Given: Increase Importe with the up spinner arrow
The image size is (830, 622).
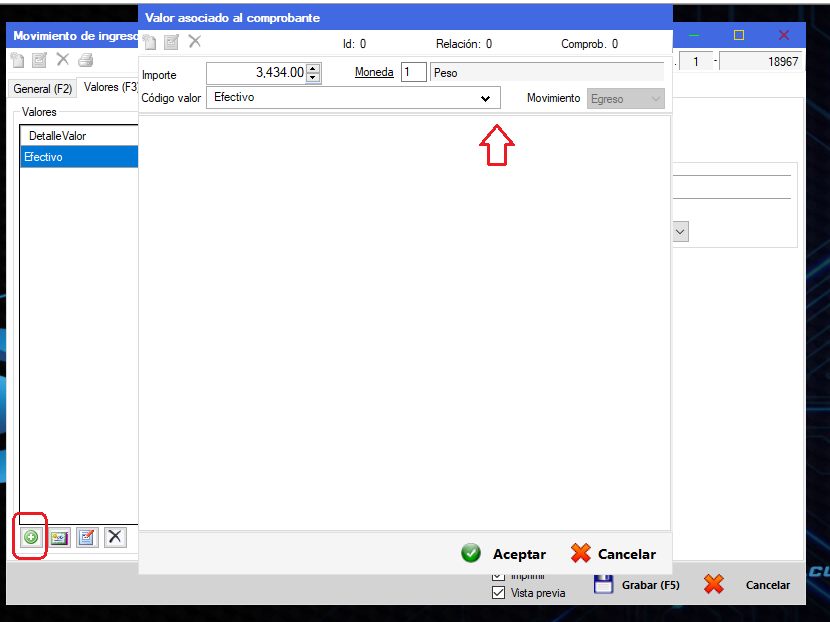Looking at the screenshot, I should tap(313, 68).
